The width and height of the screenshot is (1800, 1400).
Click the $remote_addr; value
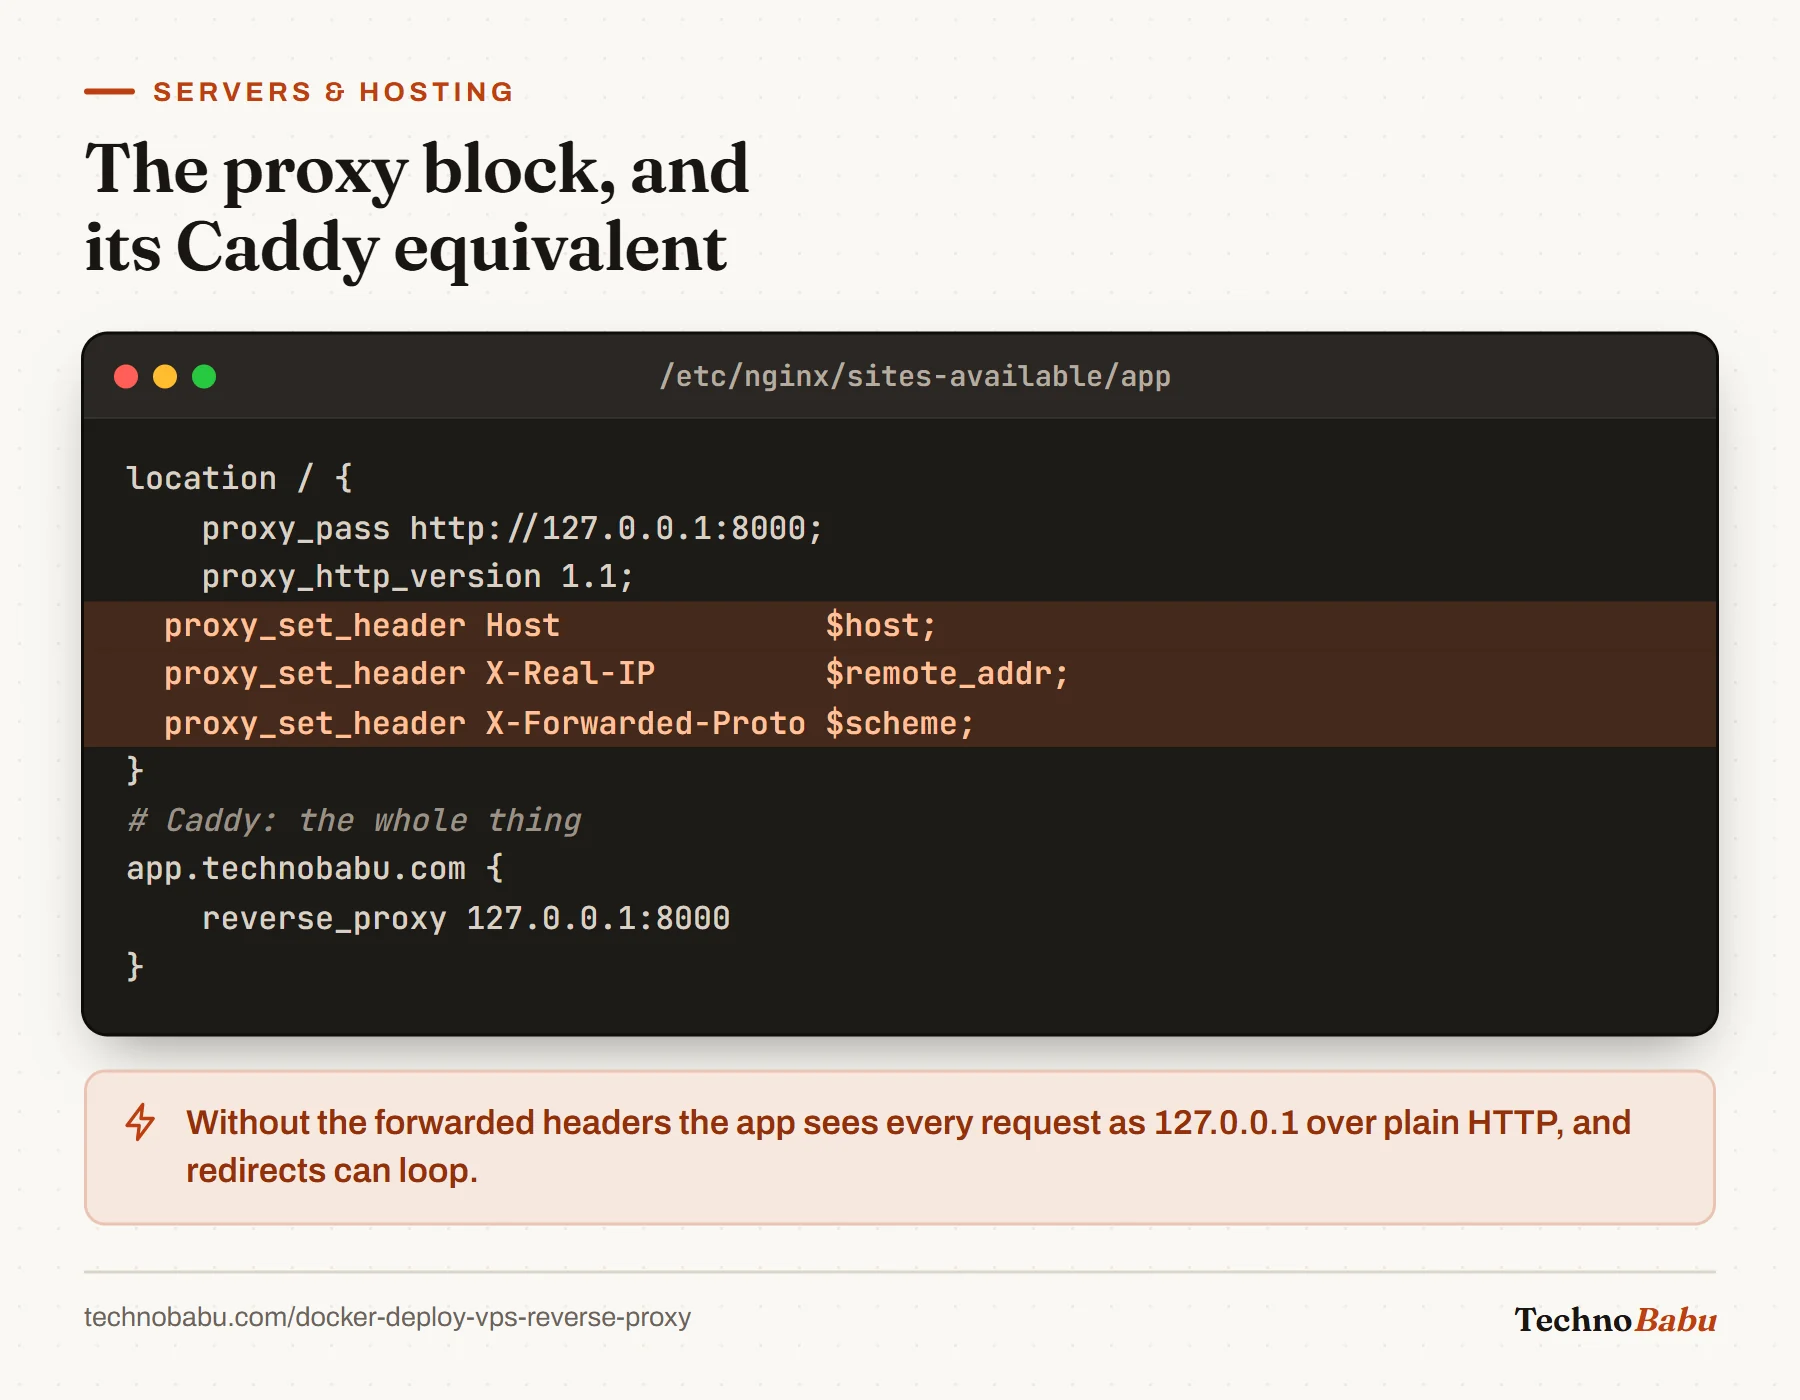(946, 674)
